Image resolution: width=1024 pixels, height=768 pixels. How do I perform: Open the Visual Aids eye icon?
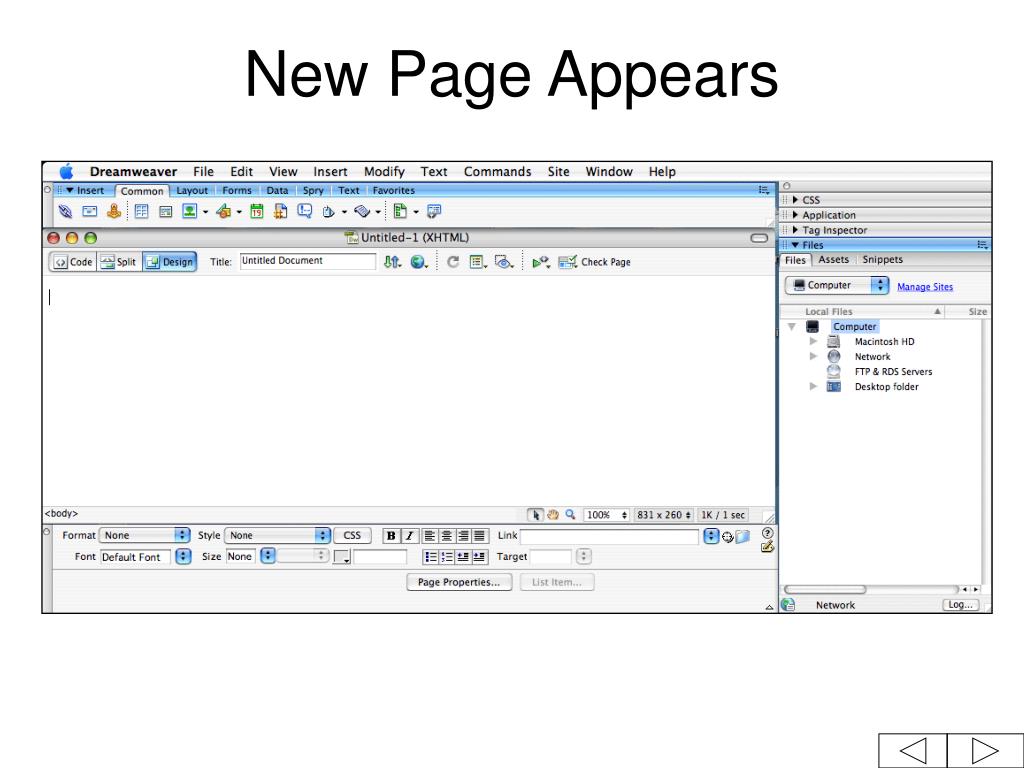[x=504, y=262]
